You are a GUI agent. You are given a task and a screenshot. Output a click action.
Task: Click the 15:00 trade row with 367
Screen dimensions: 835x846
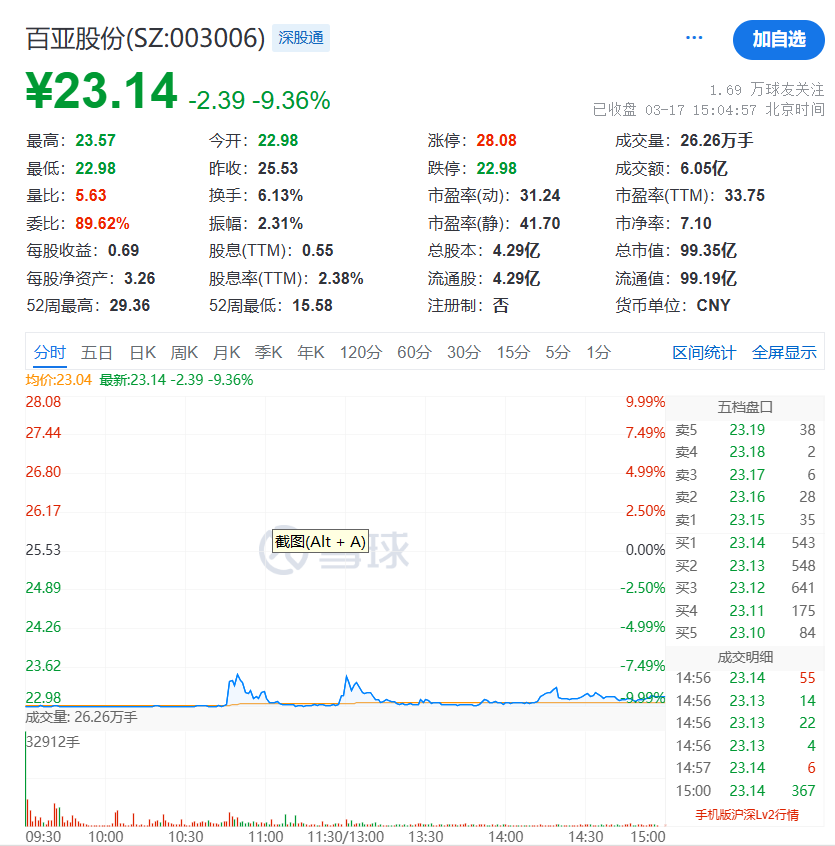click(745, 790)
